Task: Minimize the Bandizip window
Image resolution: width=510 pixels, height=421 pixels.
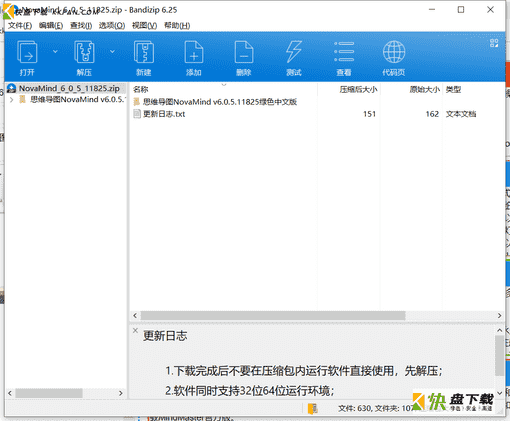Action: pos(432,10)
